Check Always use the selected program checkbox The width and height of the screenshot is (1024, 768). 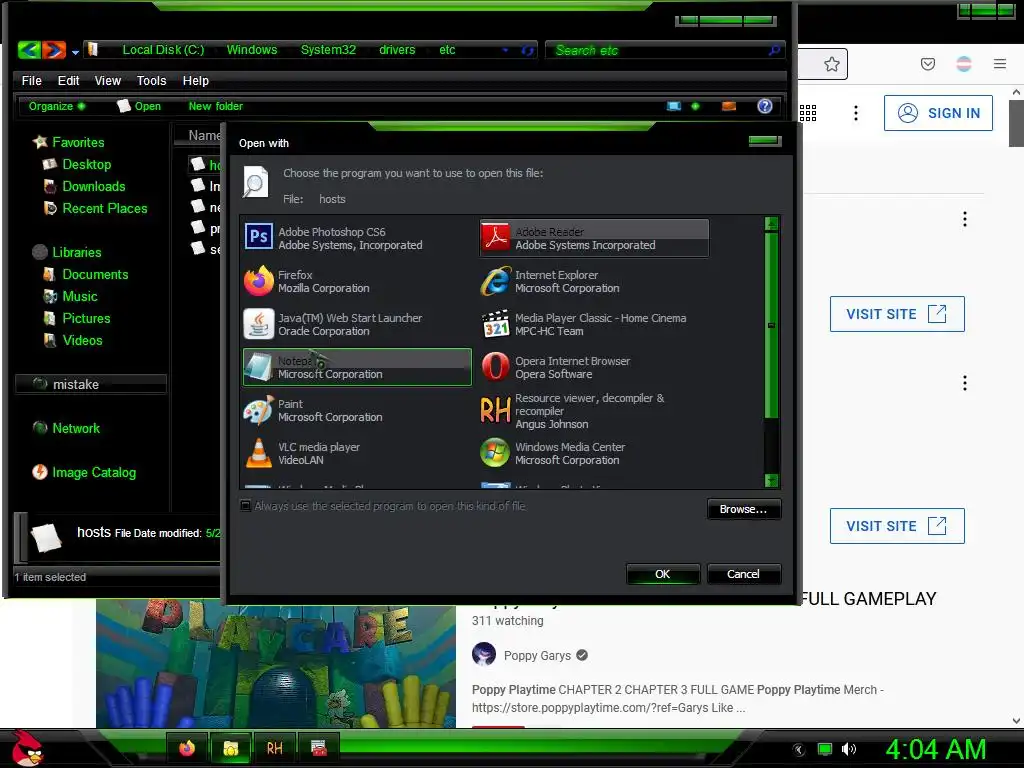pyautogui.click(x=246, y=506)
